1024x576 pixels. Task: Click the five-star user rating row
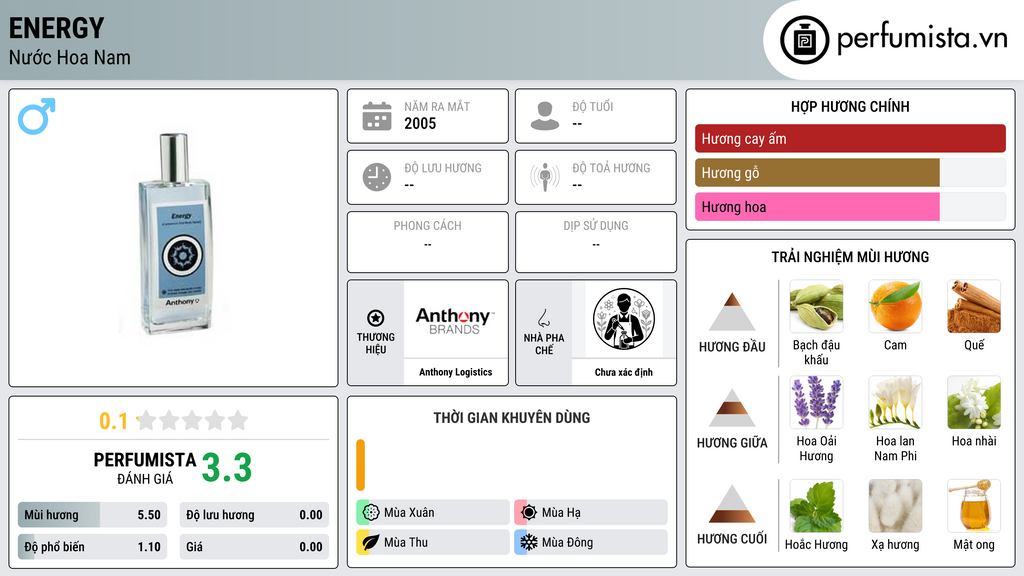coord(192,420)
